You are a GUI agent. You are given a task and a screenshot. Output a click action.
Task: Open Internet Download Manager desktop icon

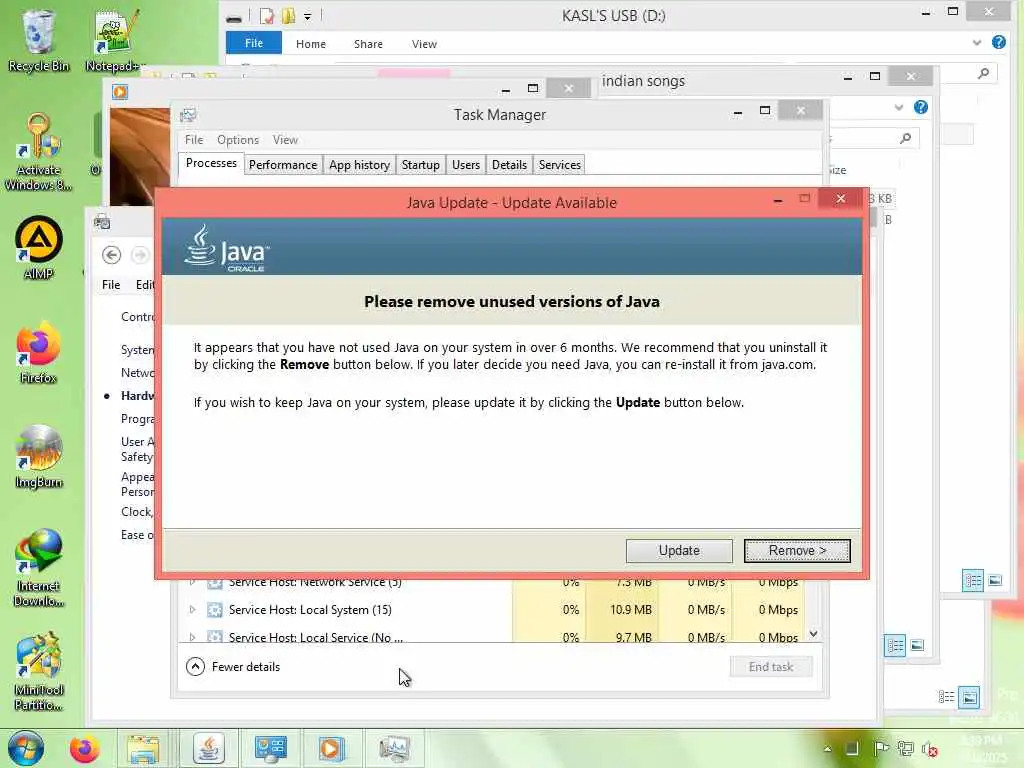(39, 568)
